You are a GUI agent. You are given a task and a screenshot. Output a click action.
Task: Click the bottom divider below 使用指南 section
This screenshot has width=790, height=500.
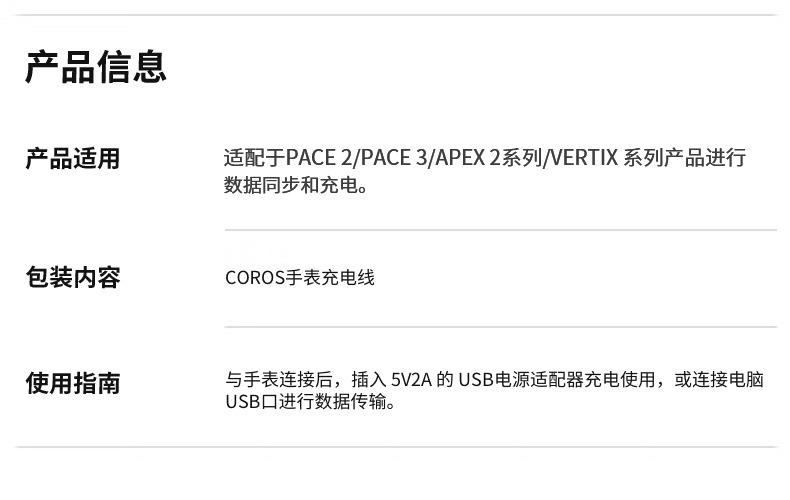pyautogui.click(x=395, y=446)
